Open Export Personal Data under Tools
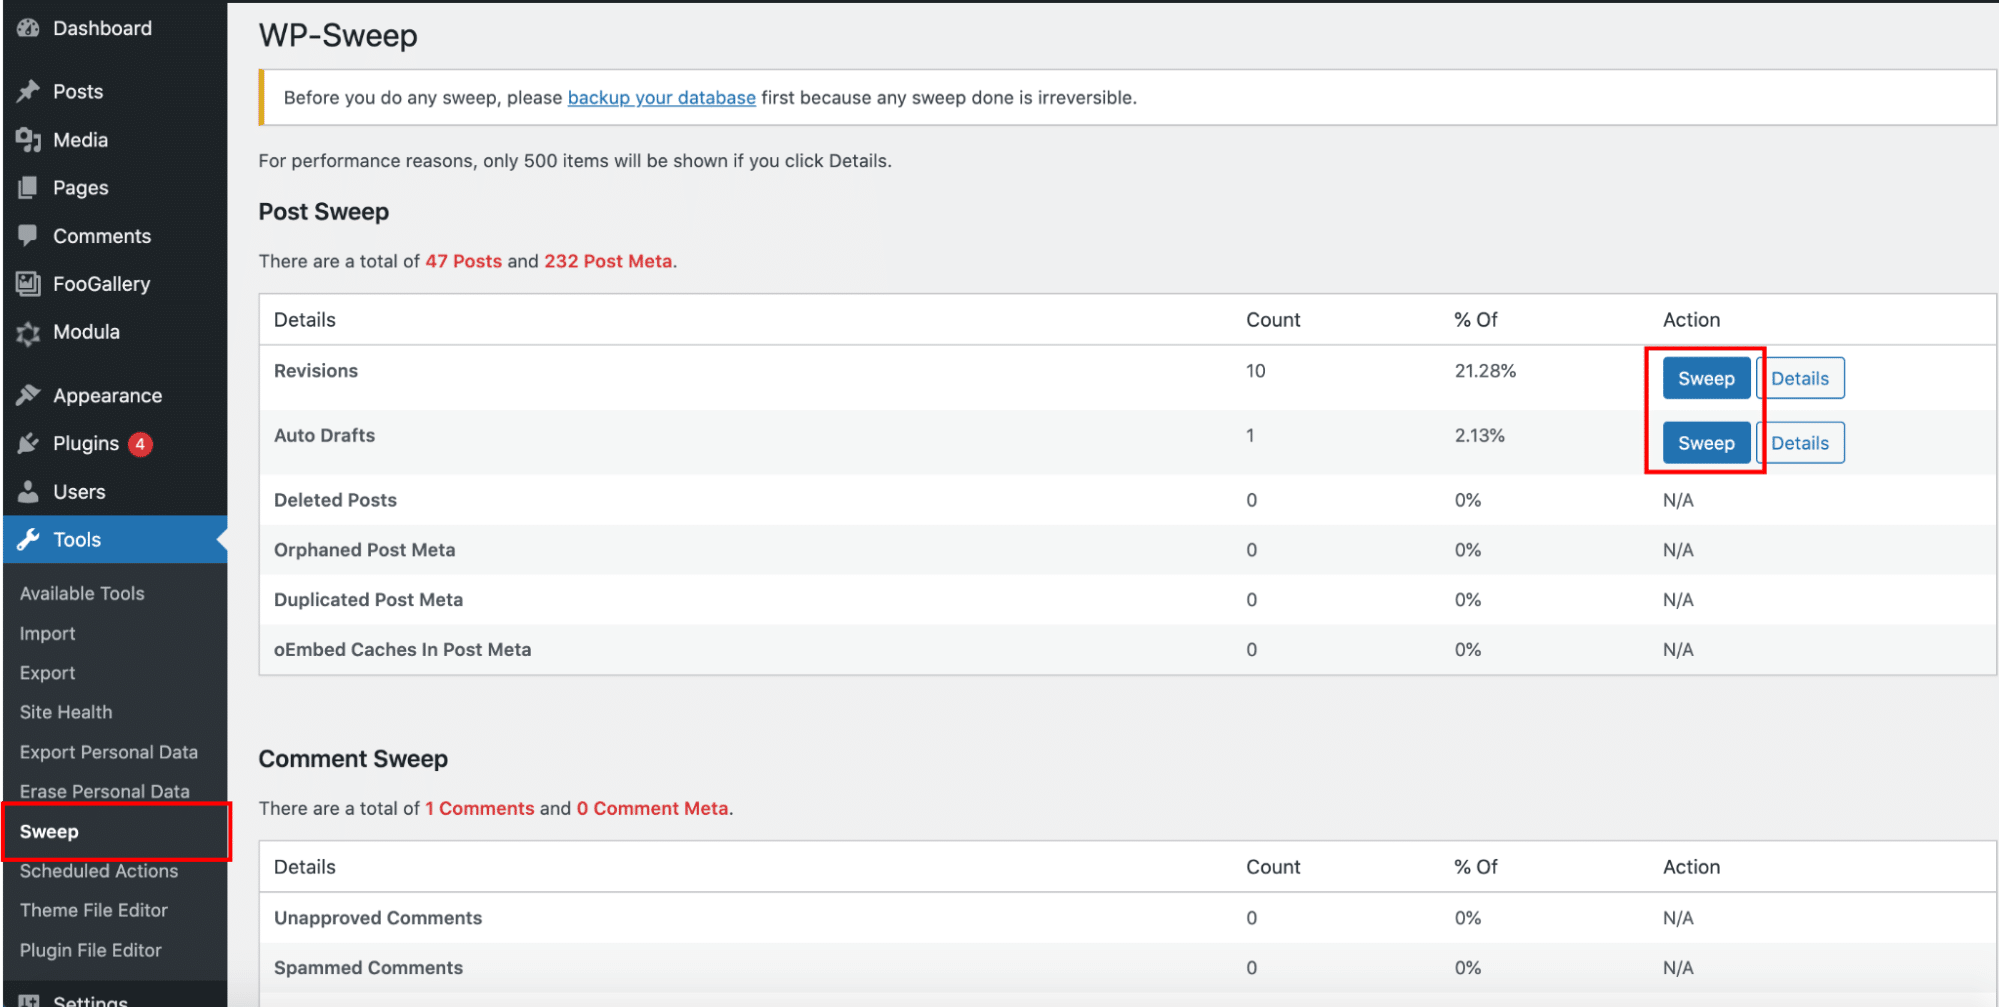The width and height of the screenshot is (1999, 1008). (108, 752)
